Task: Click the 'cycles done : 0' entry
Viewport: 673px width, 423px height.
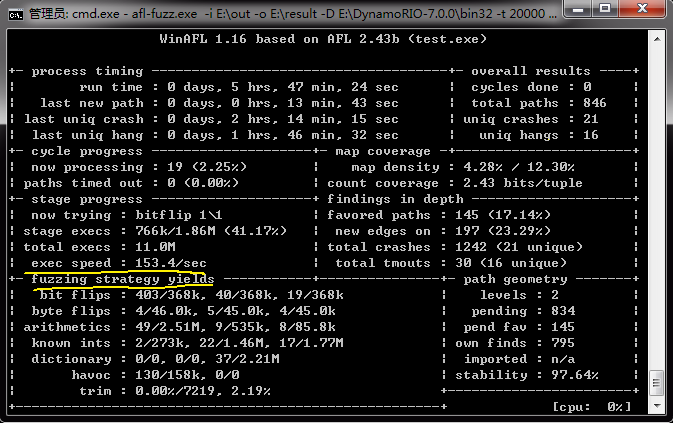Action: pos(531,87)
